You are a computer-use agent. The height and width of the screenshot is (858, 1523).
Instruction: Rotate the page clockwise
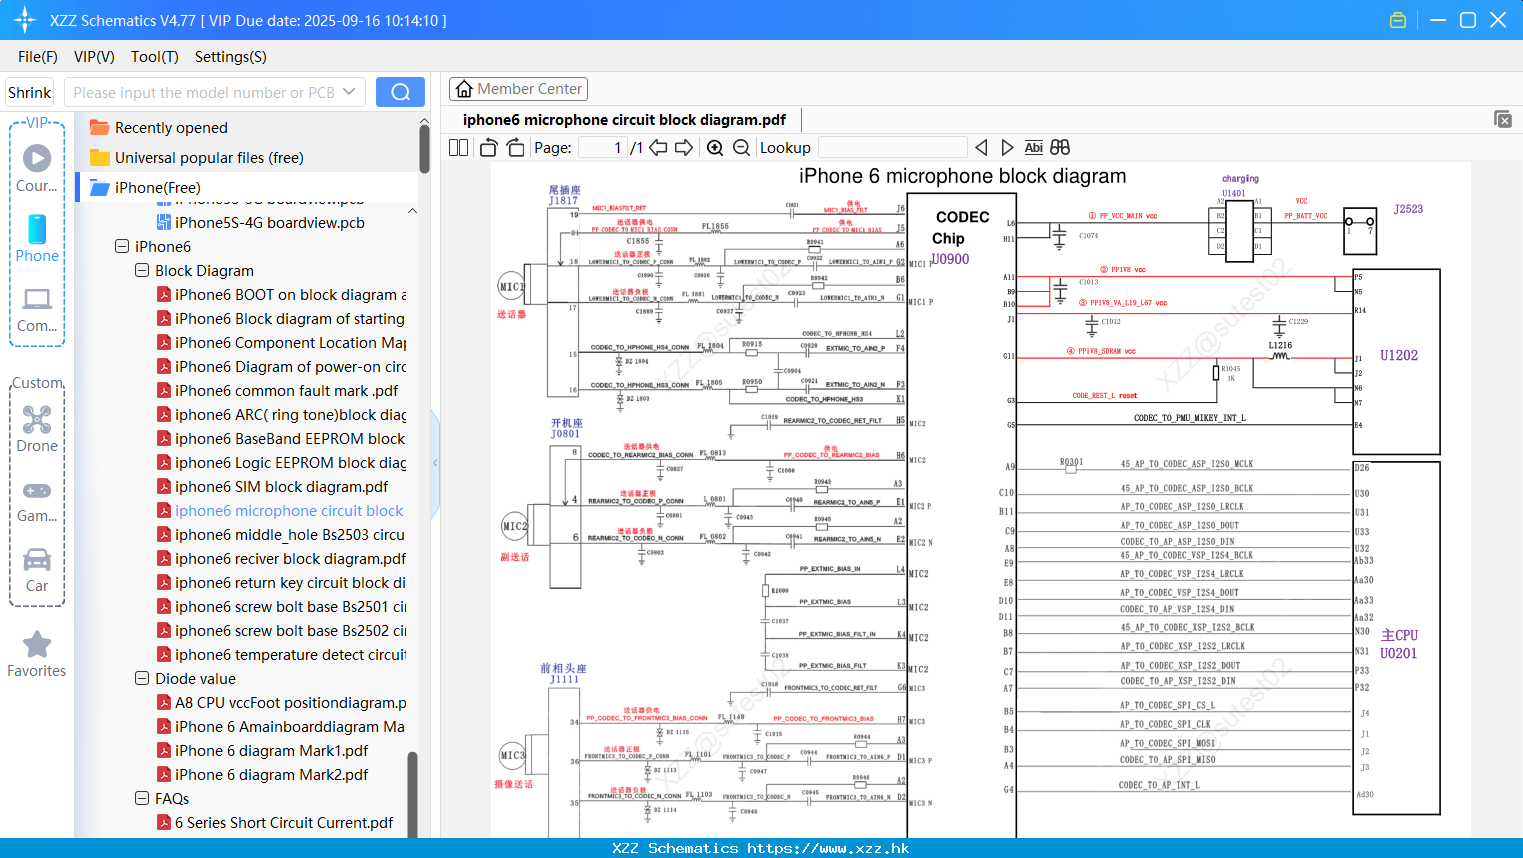click(515, 148)
